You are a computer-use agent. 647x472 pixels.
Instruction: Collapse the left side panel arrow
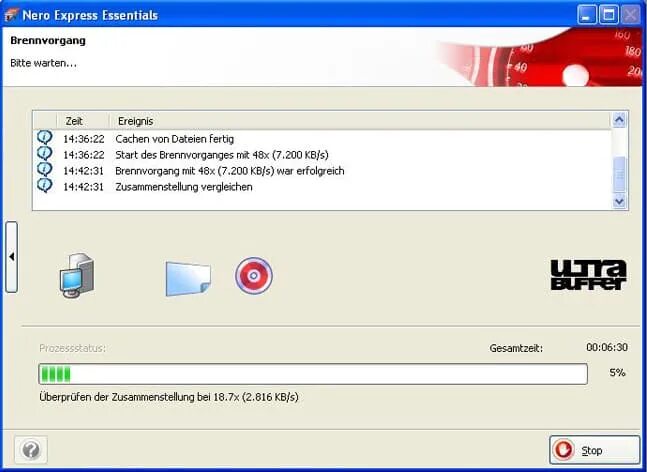pos(12,257)
